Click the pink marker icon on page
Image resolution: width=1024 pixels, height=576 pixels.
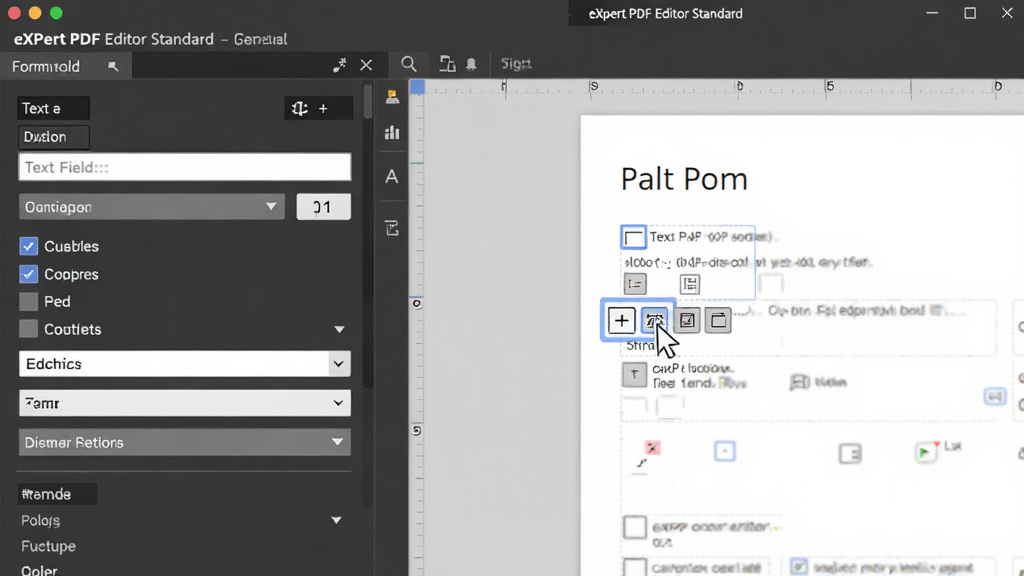pyautogui.click(x=652, y=447)
